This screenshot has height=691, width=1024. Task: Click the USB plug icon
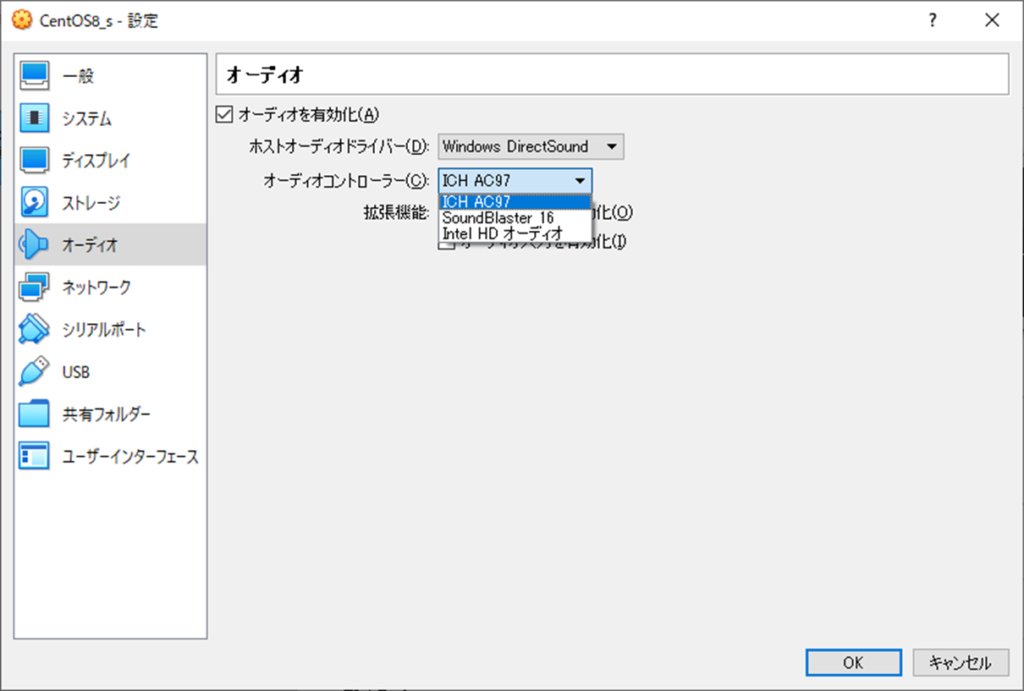coord(34,372)
